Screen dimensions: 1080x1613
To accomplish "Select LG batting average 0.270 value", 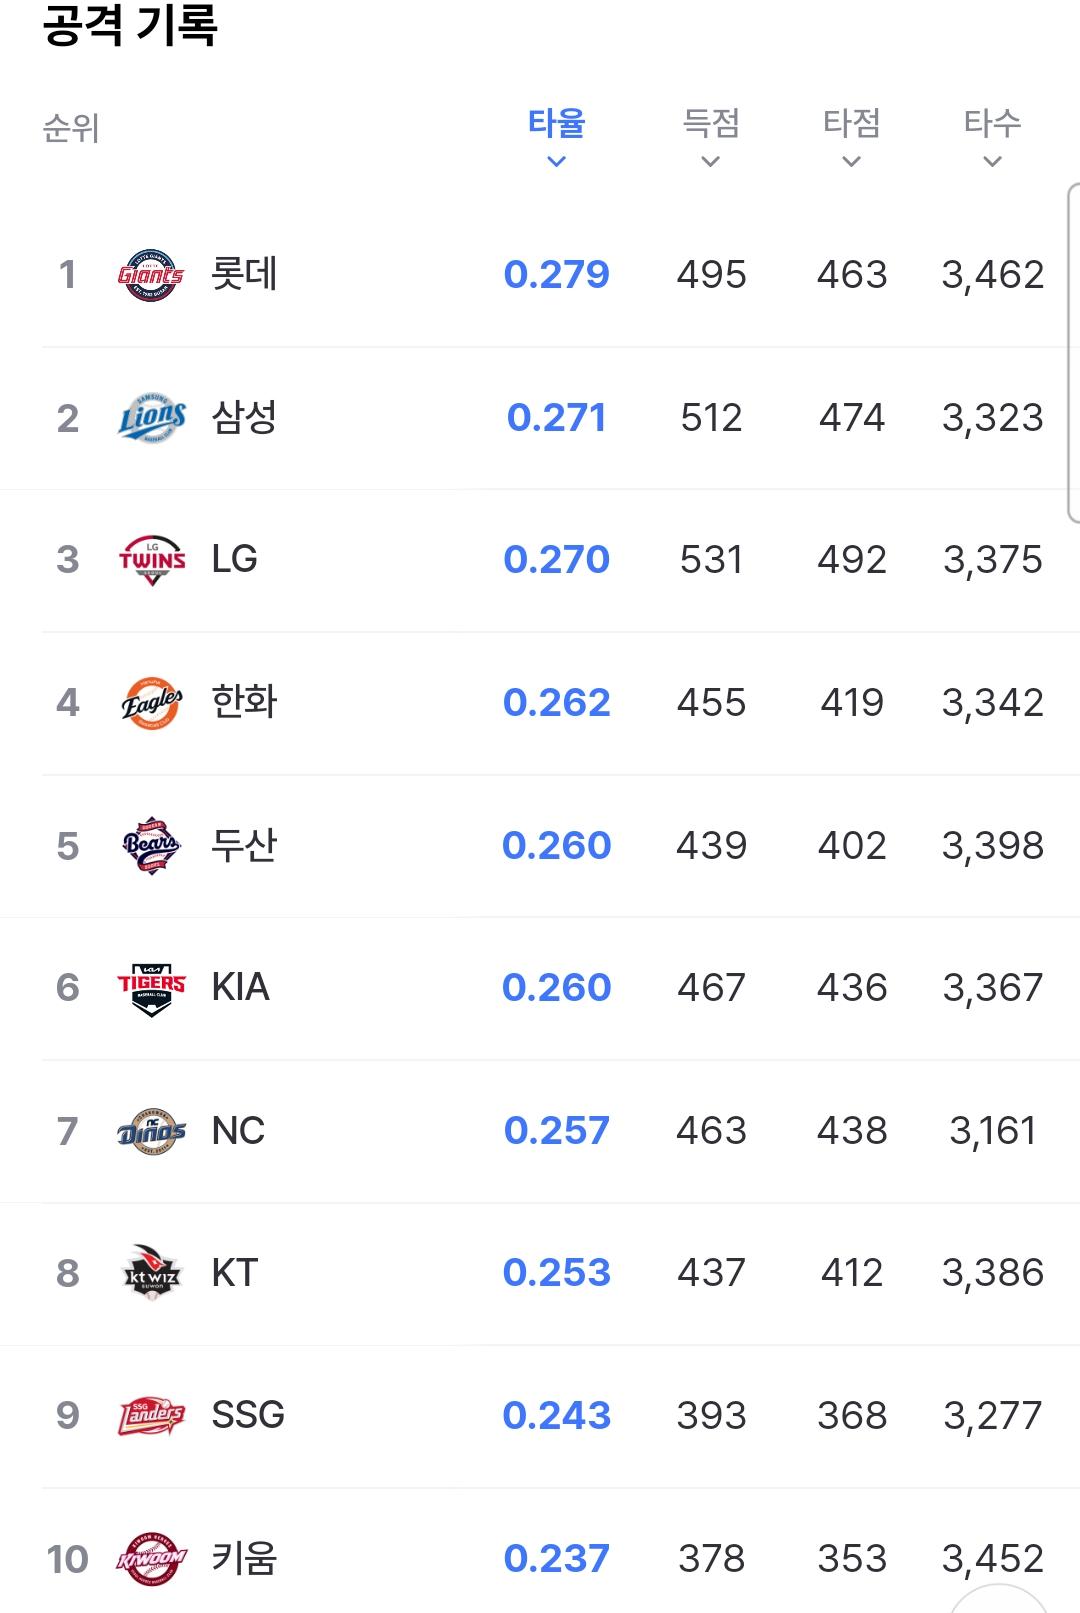I will tap(557, 559).
